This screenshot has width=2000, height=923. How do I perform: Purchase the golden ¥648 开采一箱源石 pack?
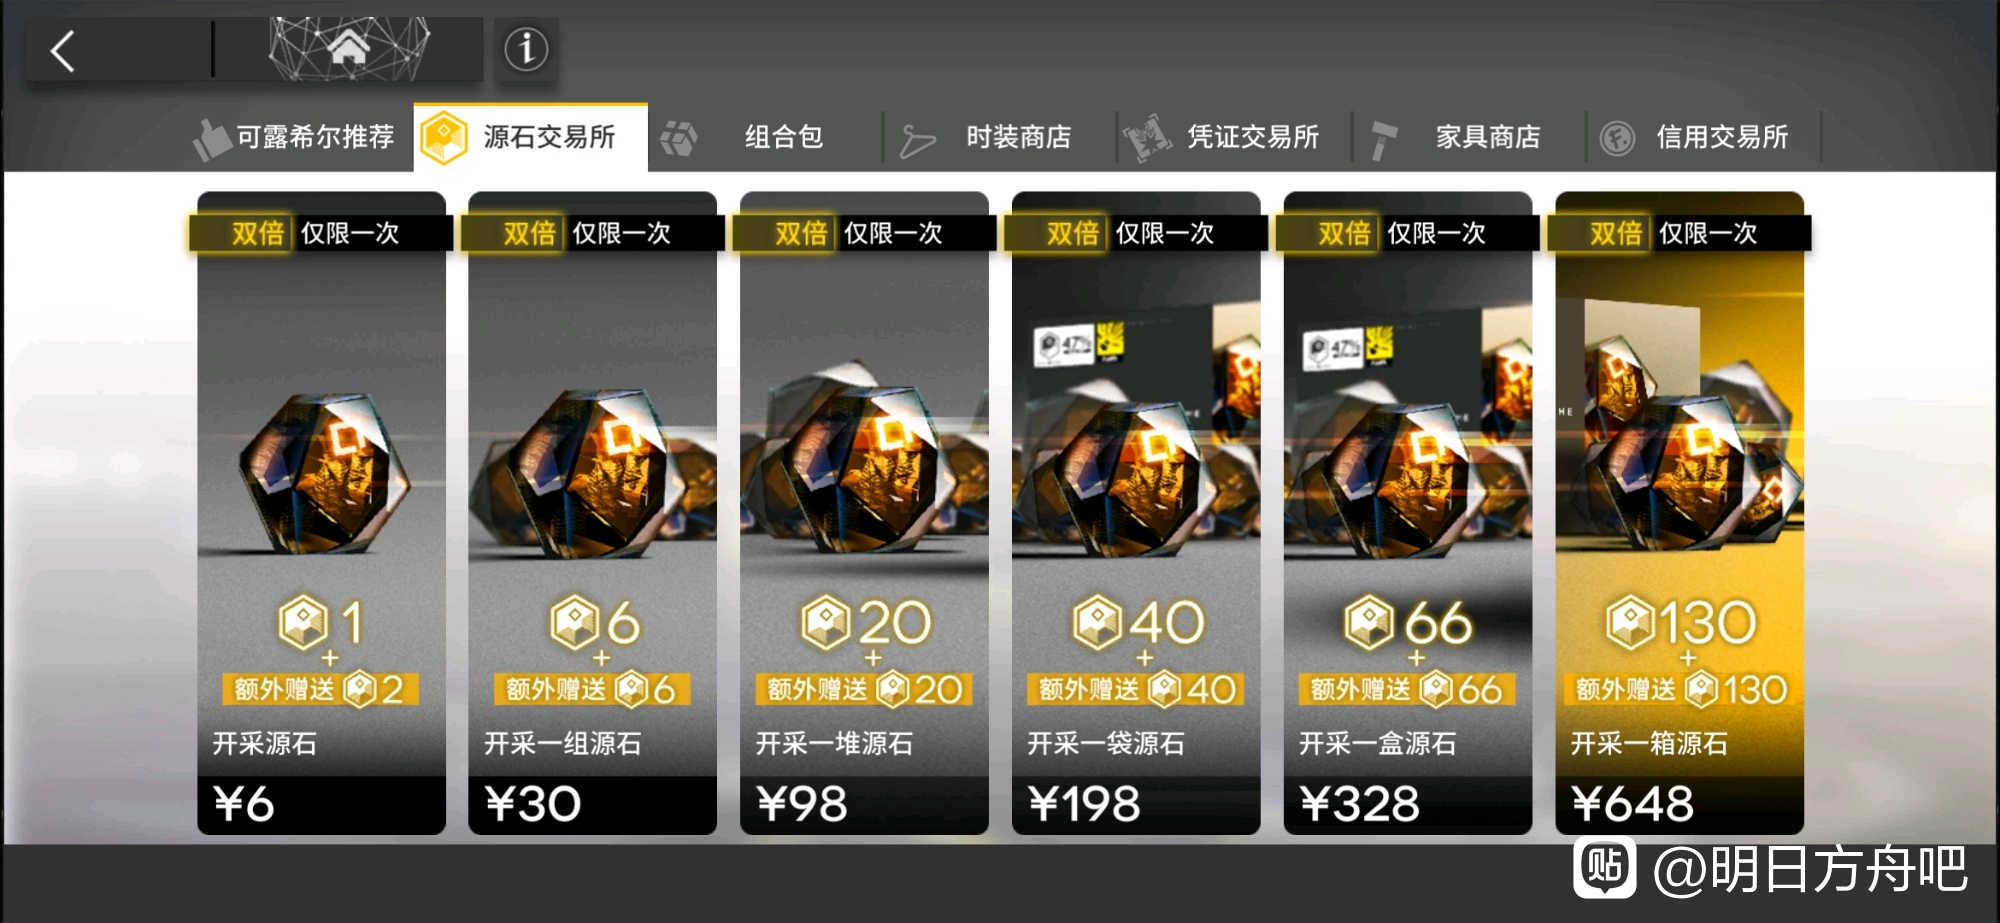coord(1680,513)
